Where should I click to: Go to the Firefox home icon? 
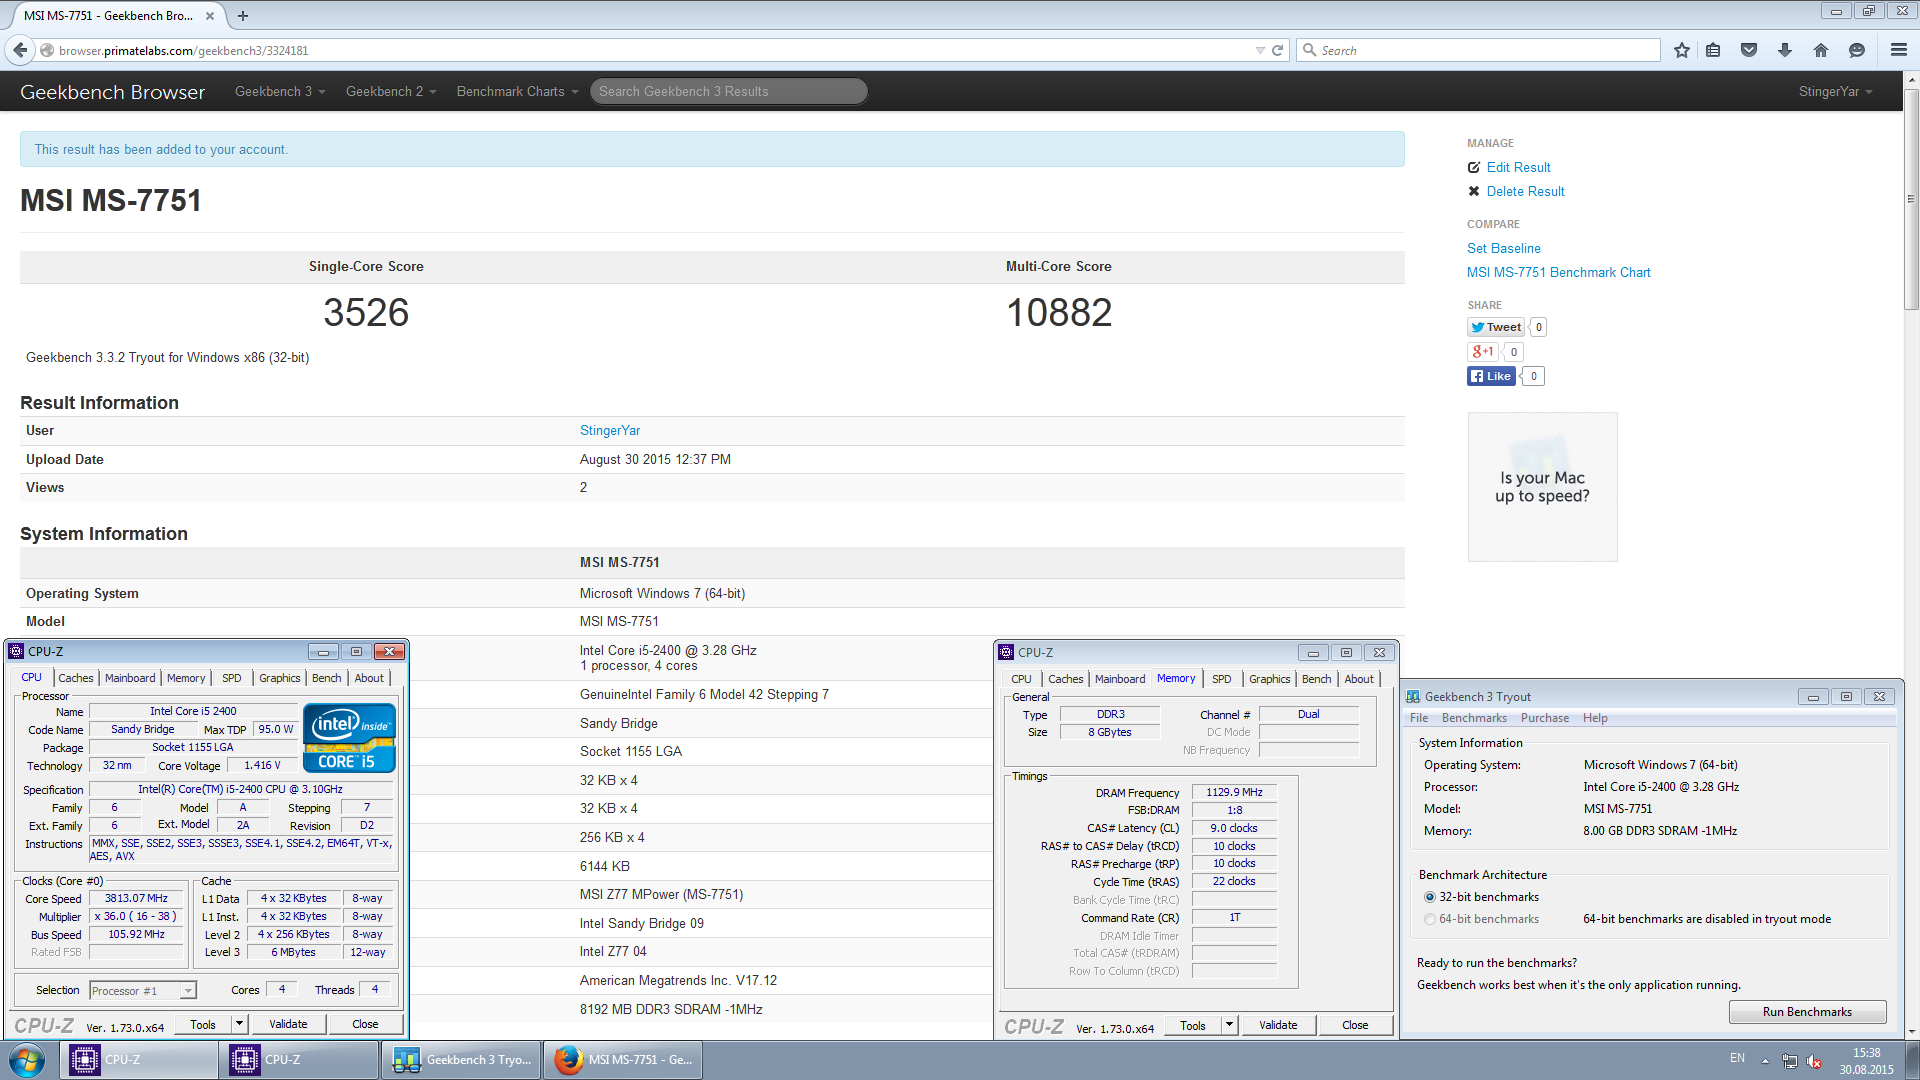1821,50
